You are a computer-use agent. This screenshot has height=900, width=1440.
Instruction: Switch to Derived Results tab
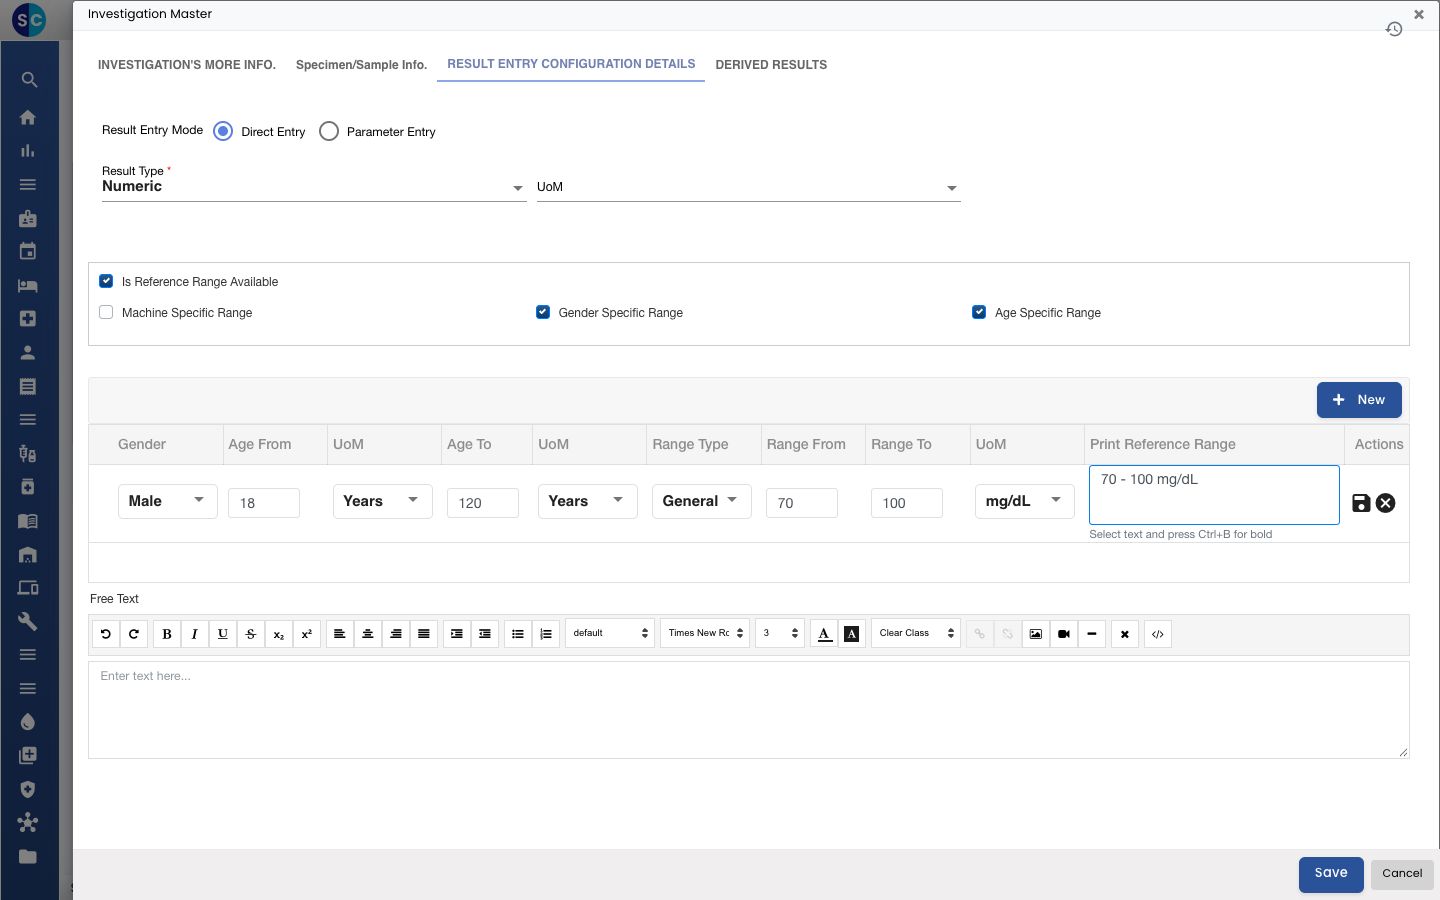point(771,65)
